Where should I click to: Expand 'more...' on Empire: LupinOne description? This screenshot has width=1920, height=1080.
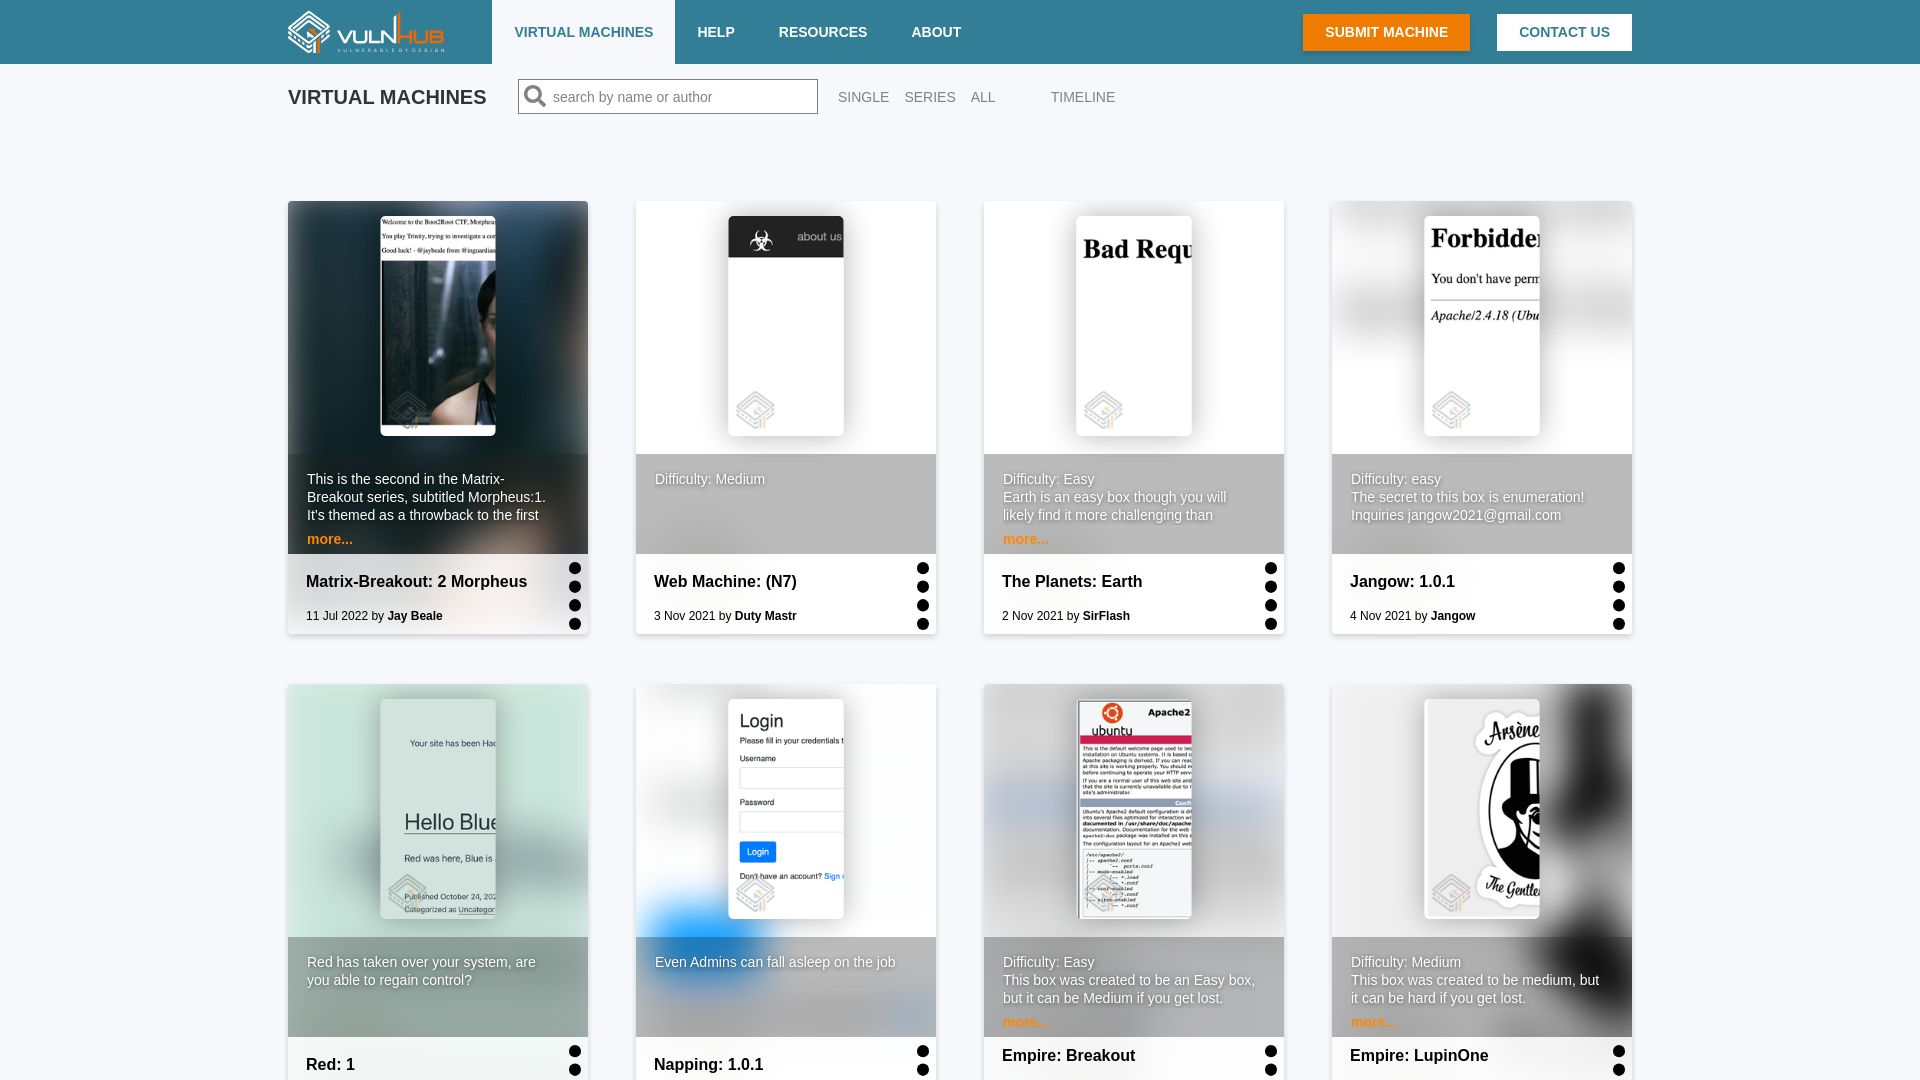pos(1373,1022)
